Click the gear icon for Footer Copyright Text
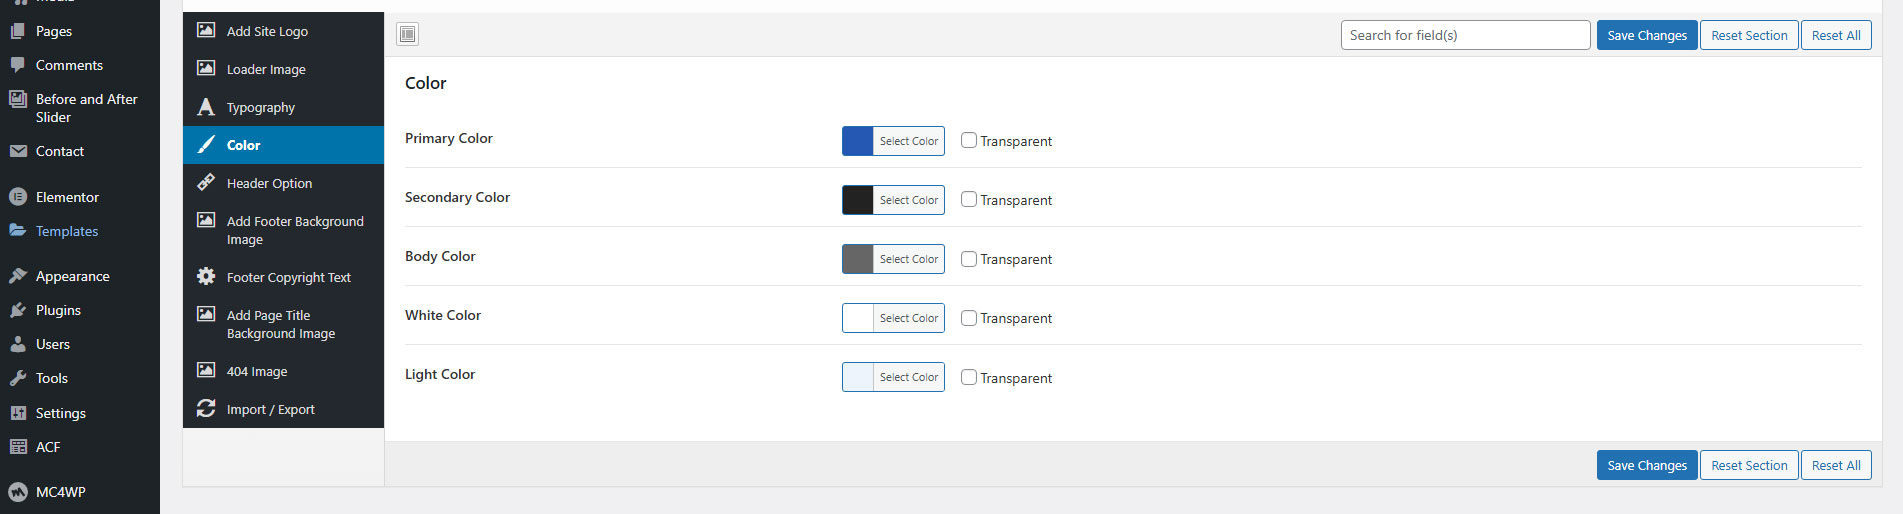Viewport: 1903px width, 514px height. point(206,276)
